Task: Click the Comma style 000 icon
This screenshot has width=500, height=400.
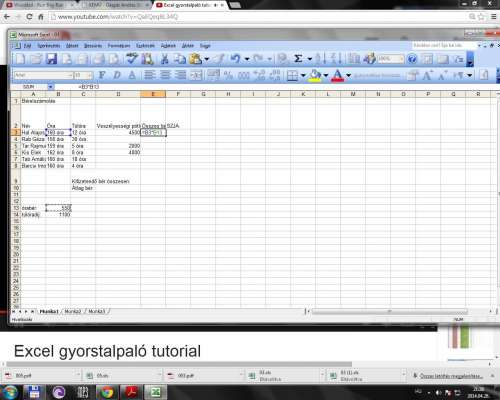Action: point(243,76)
